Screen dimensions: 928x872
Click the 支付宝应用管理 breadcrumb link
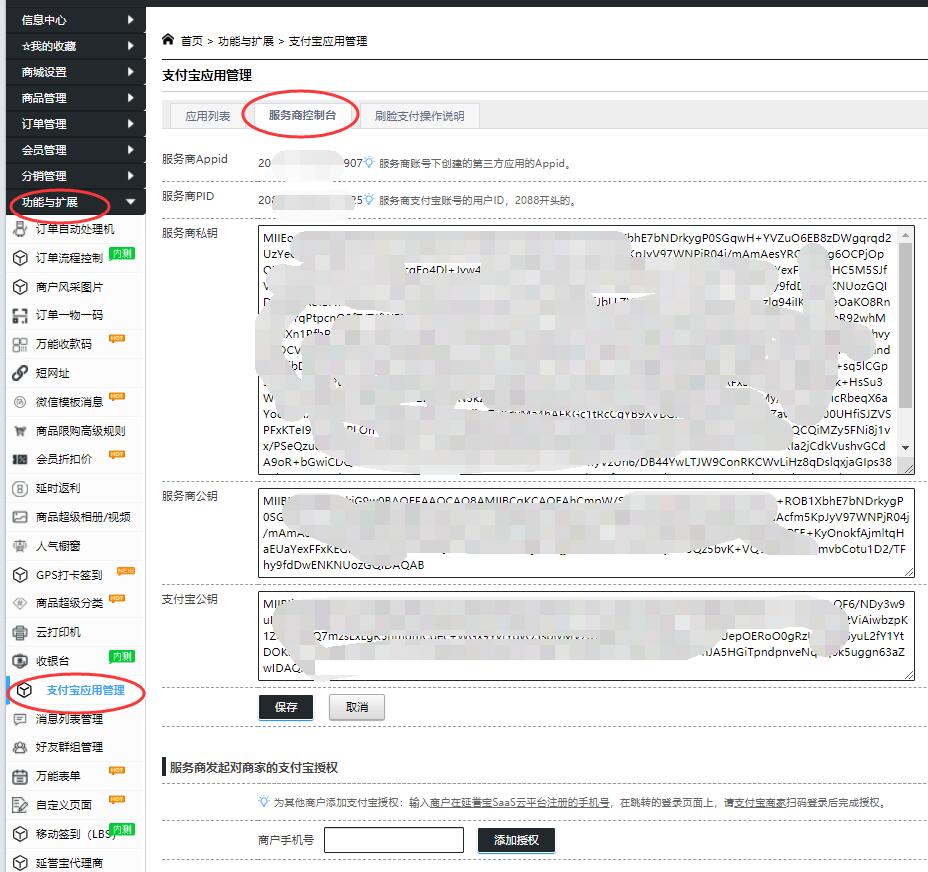pyautogui.click(x=328, y=41)
